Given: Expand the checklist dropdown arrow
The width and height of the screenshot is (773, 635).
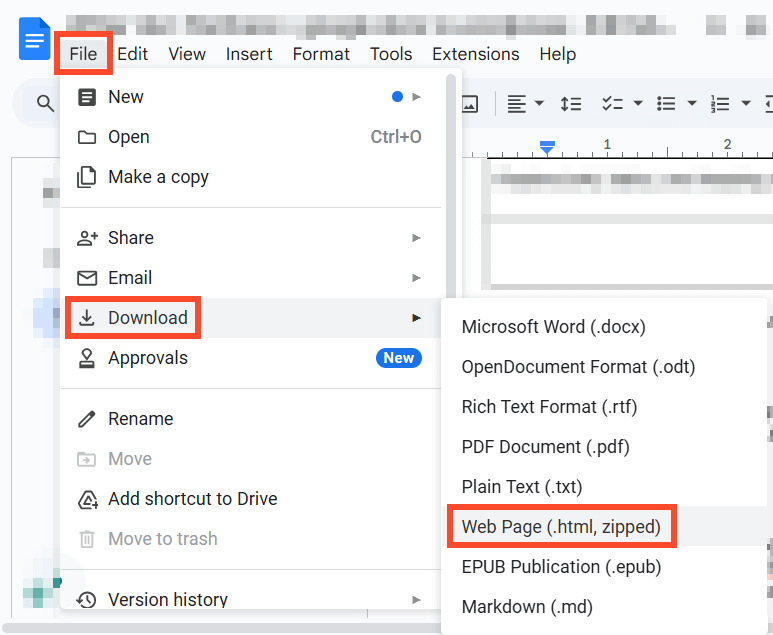Looking at the screenshot, I should click(x=637, y=104).
